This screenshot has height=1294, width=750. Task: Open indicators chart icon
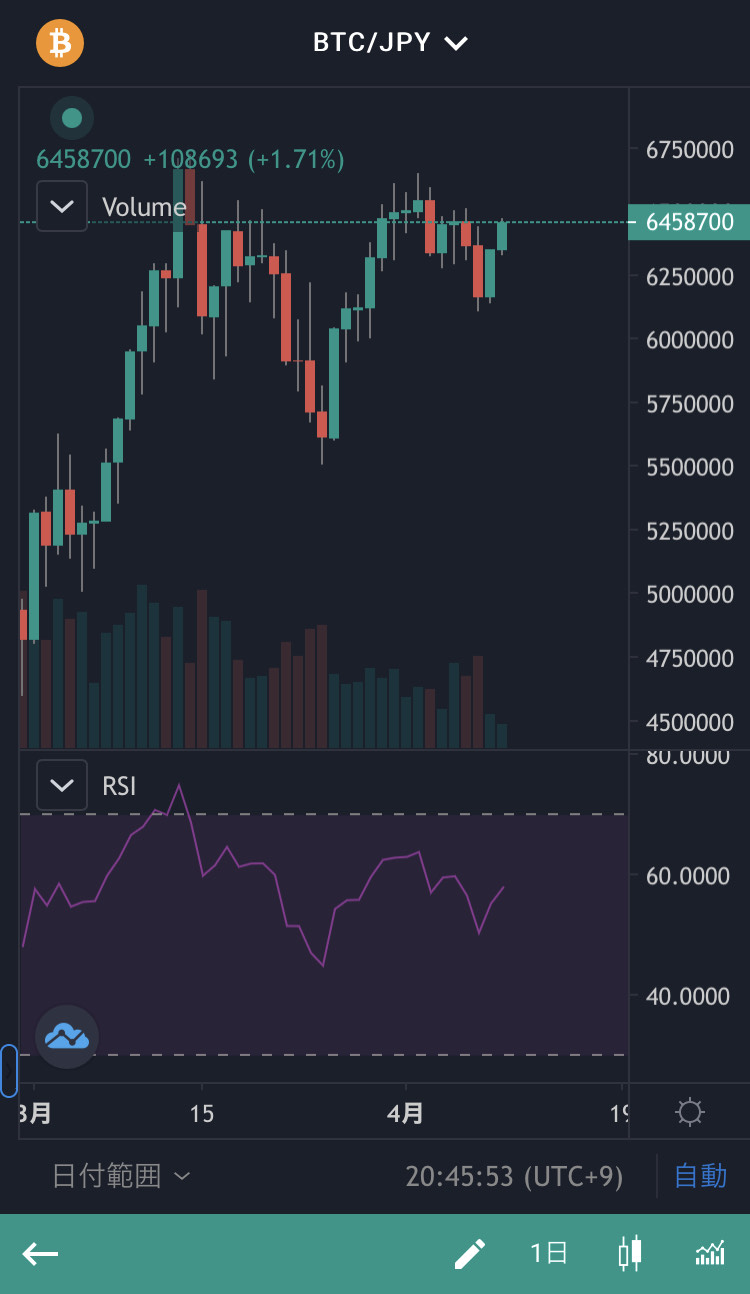(710, 1253)
